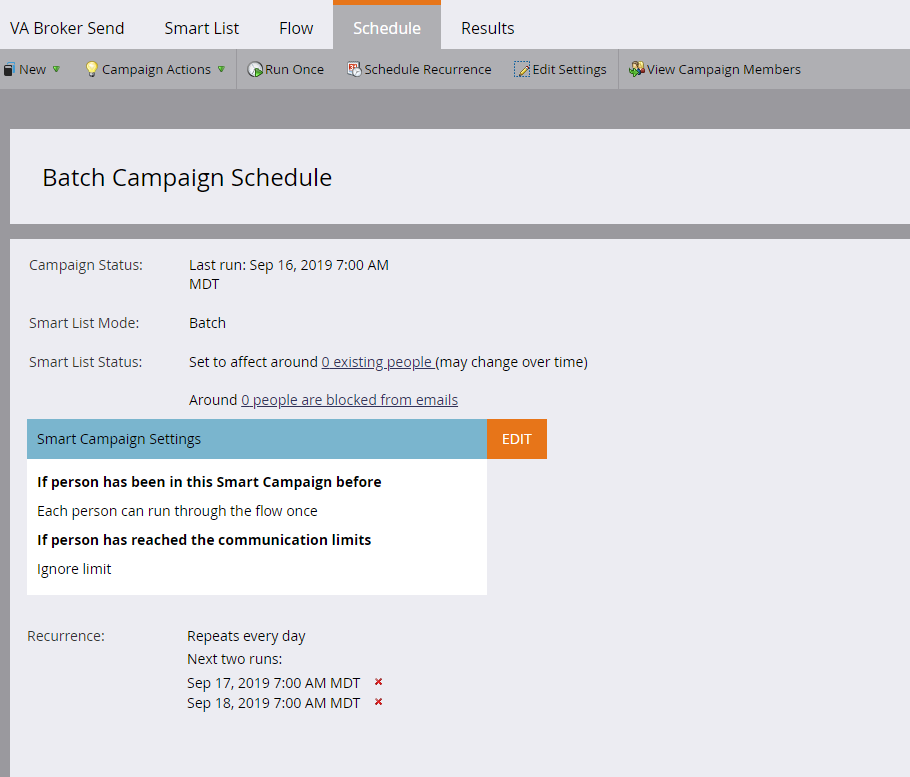Click the Run Once toolbar label

tap(294, 70)
